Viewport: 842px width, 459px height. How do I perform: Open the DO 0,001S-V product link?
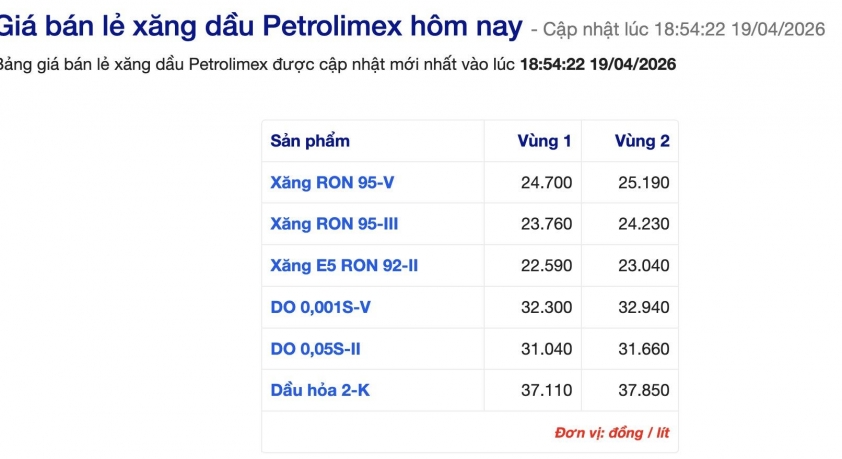(x=320, y=307)
